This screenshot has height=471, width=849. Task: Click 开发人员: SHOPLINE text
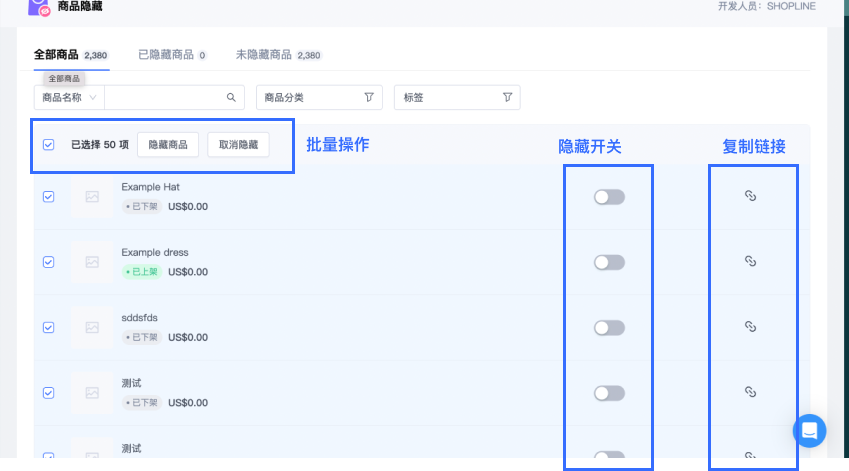(x=767, y=6)
